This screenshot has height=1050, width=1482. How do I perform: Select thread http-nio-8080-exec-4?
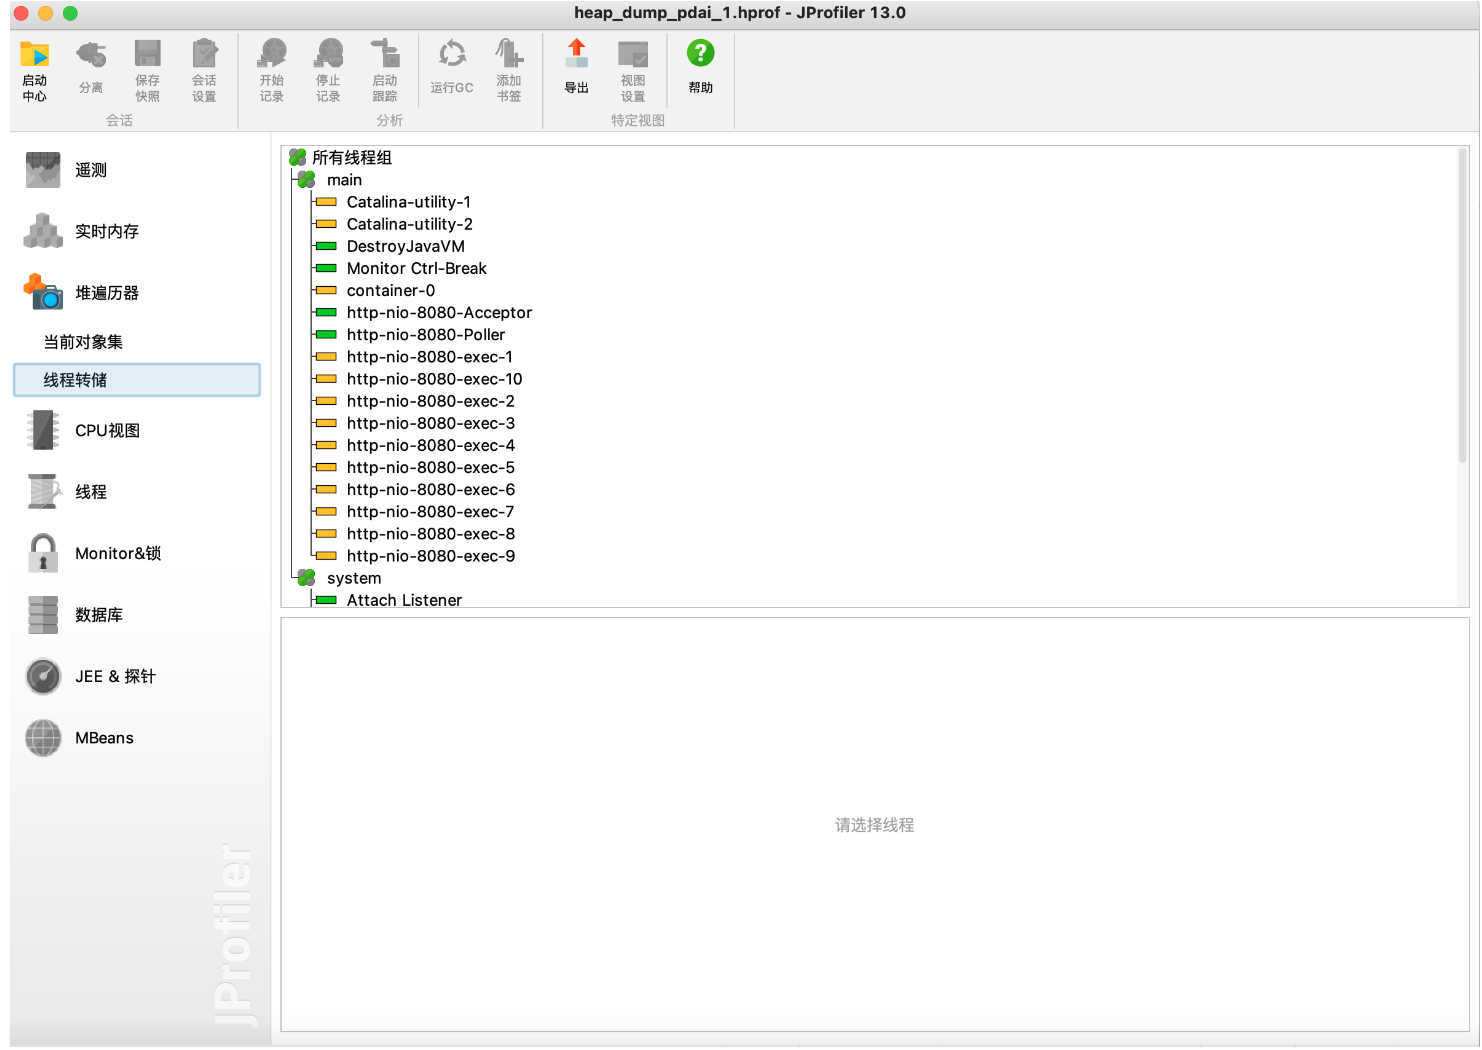(x=430, y=445)
